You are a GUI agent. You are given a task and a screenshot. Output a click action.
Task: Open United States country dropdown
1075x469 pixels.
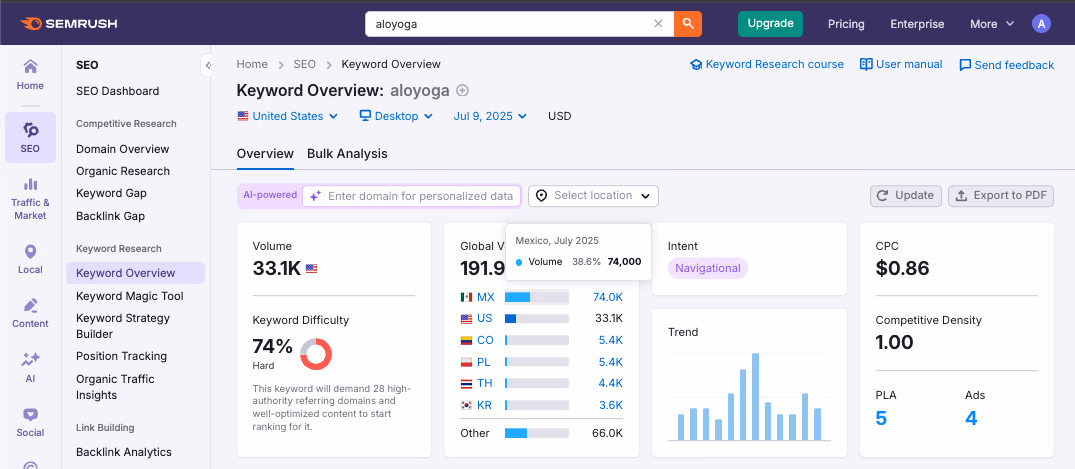[288, 116]
